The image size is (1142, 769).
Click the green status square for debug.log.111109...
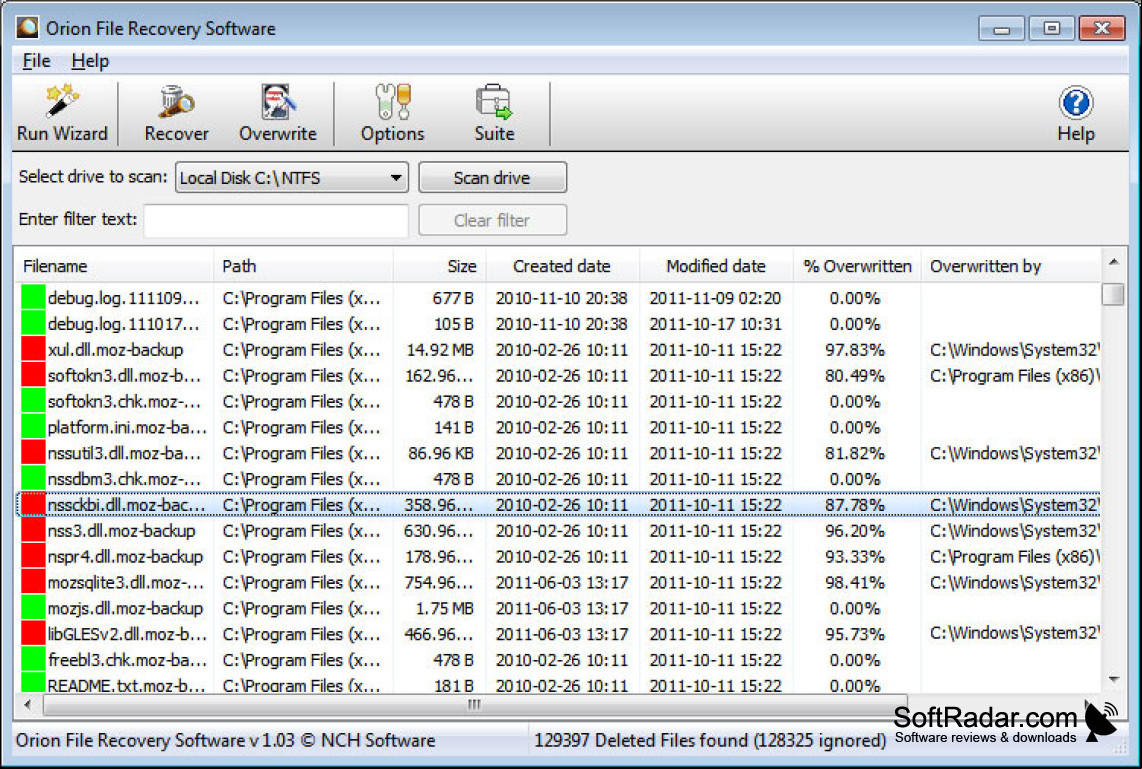pyautogui.click(x=33, y=298)
